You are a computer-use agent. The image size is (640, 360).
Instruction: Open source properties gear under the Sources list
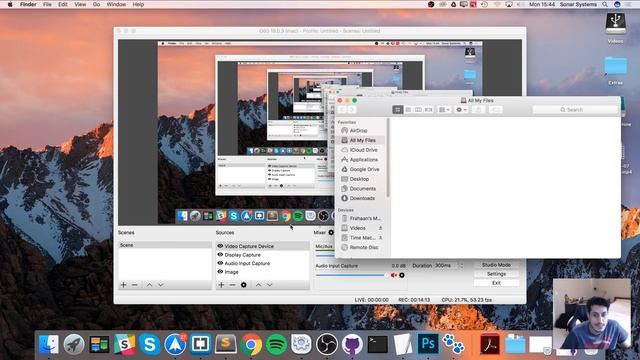[244, 285]
